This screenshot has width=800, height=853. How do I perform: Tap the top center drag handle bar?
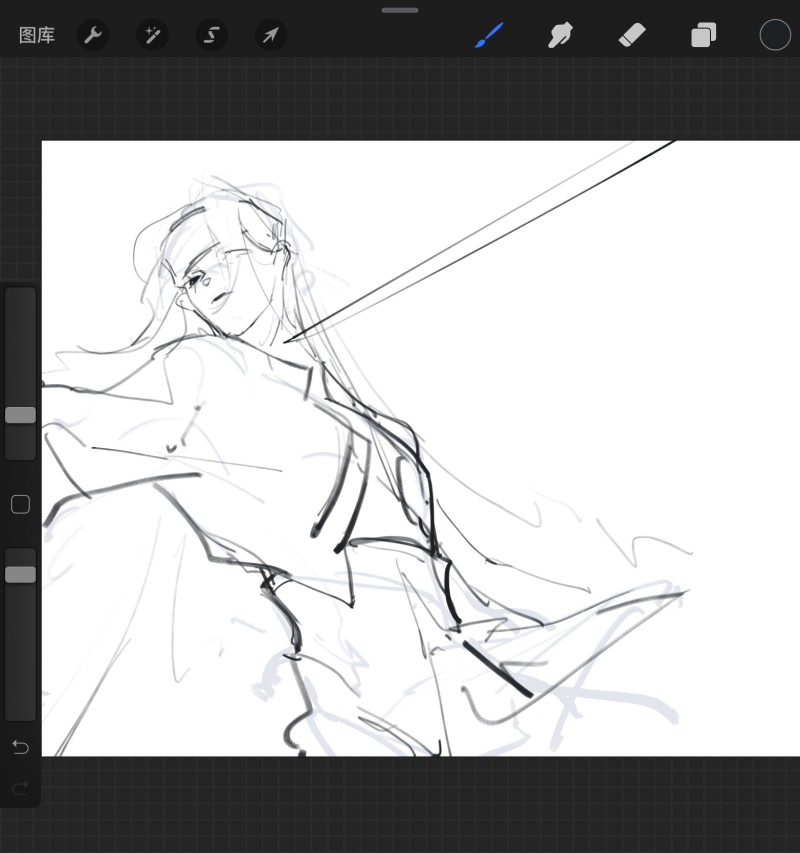click(400, 10)
